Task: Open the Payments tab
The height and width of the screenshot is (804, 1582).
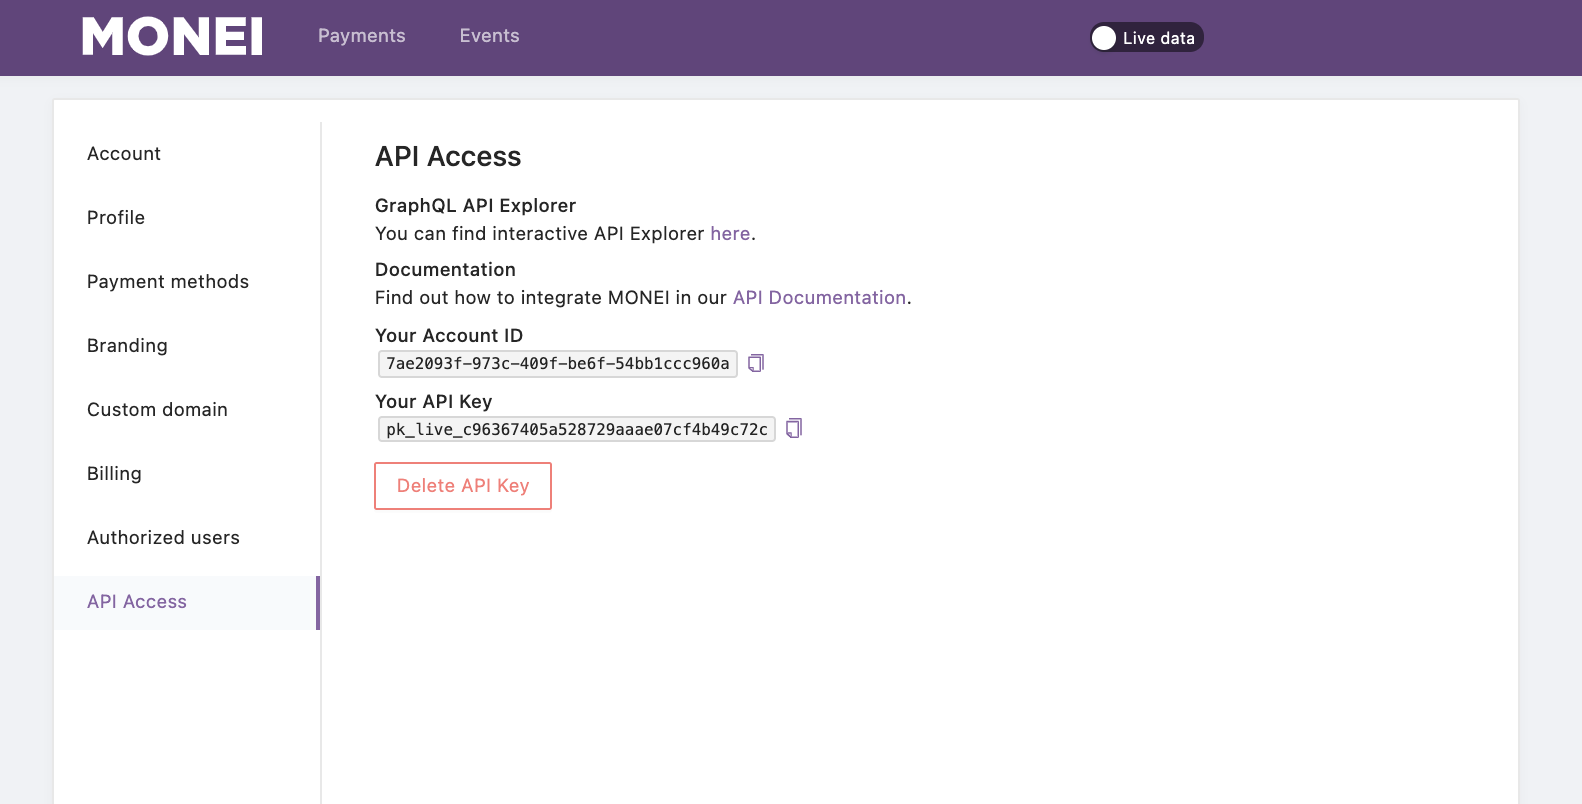Action: [362, 36]
